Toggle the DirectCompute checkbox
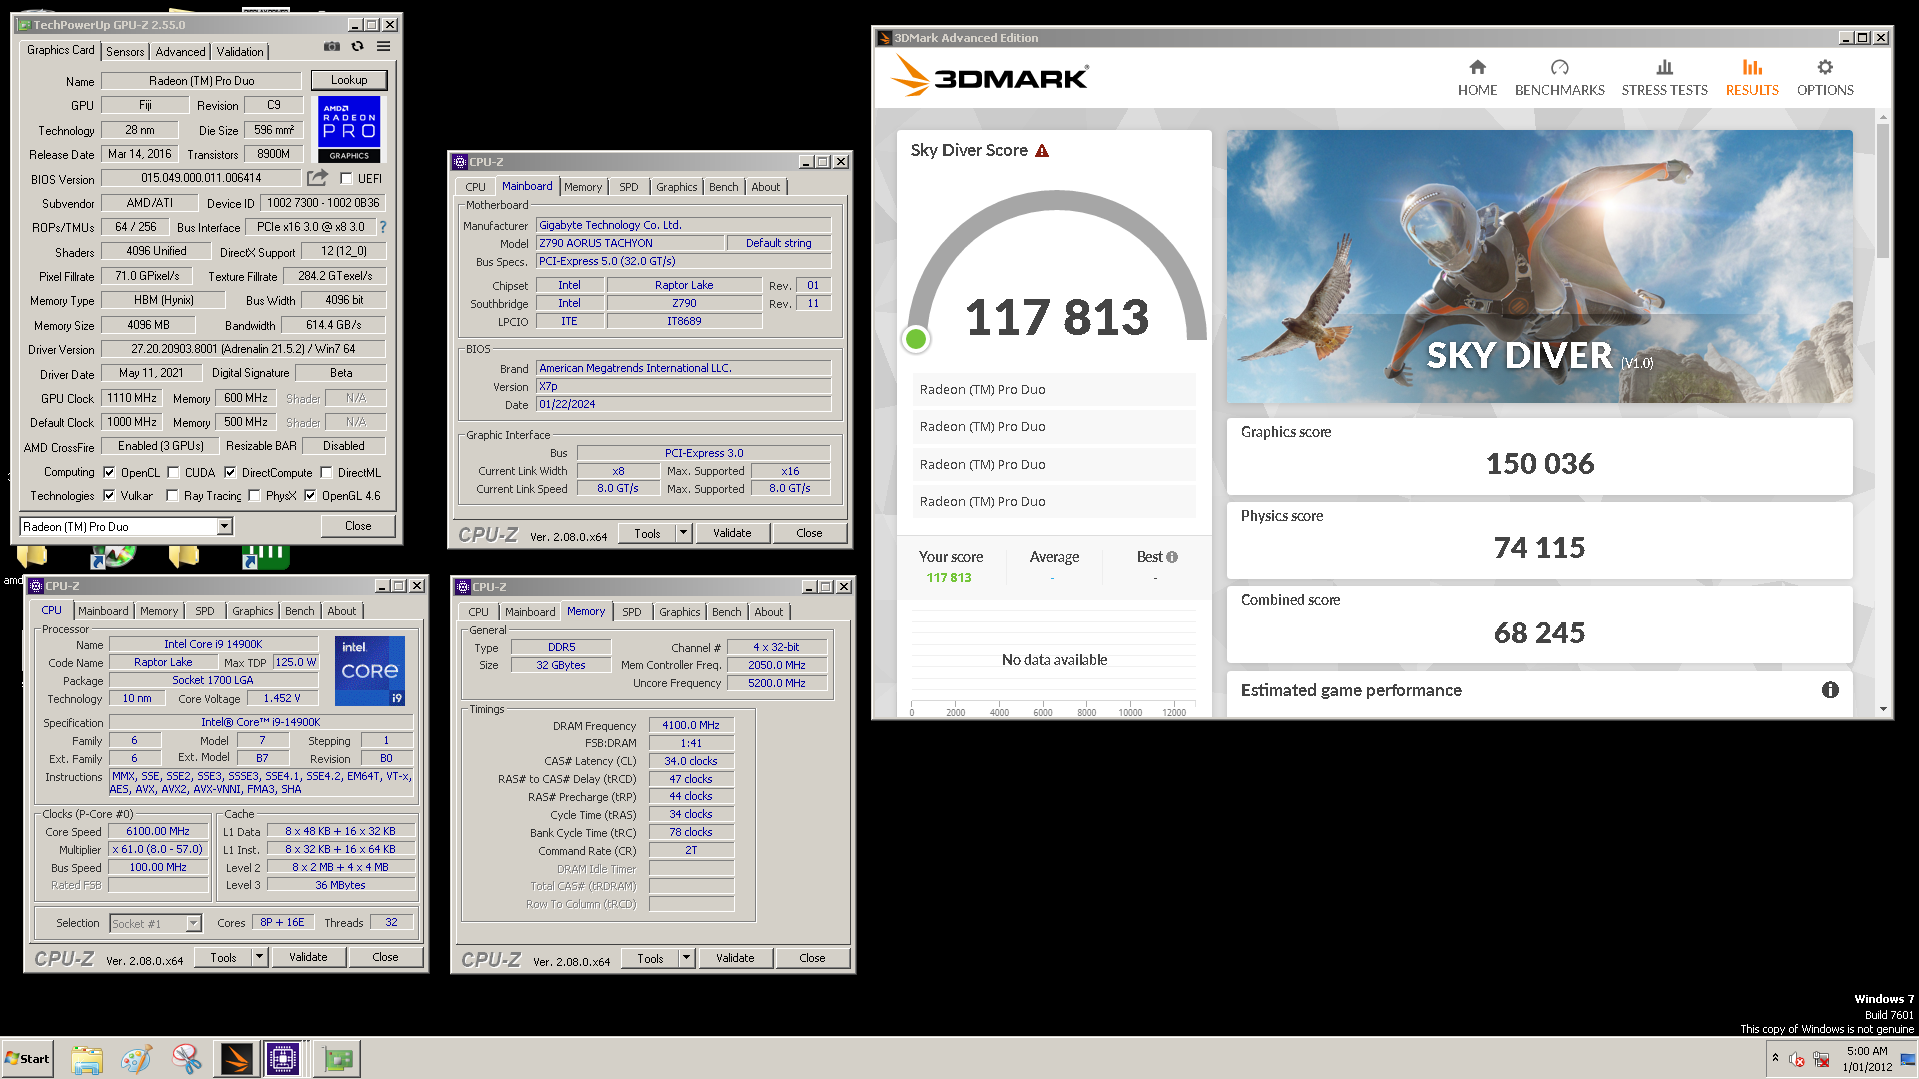The width and height of the screenshot is (1919, 1079). [x=230, y=473]
